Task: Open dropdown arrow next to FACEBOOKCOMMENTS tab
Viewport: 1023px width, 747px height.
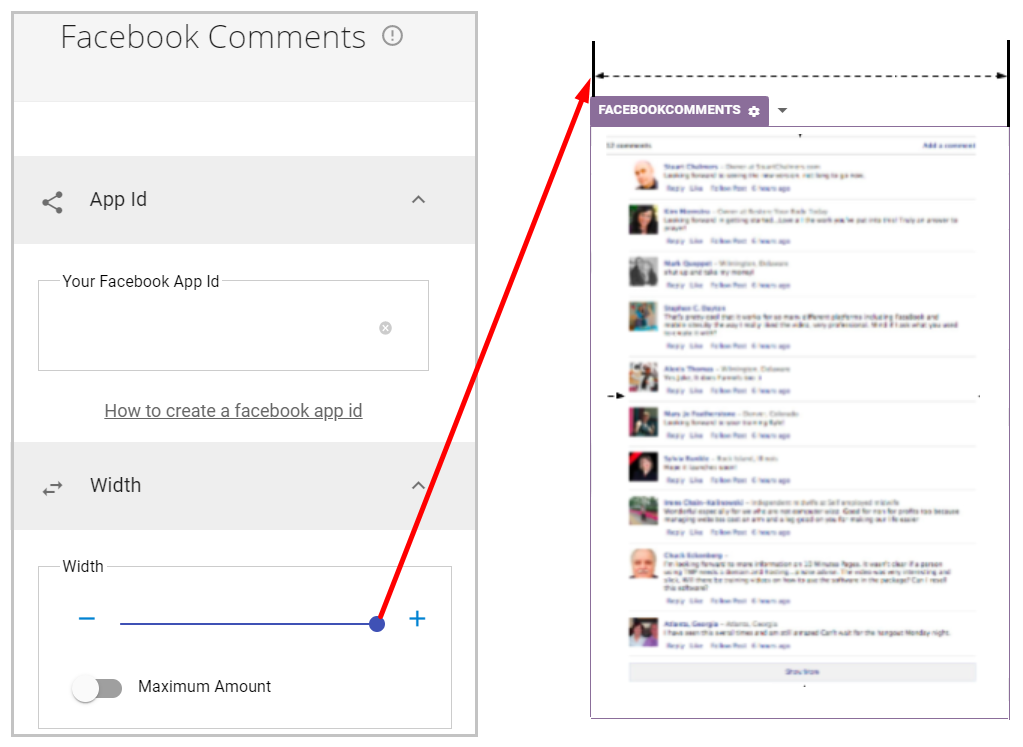Action: click(x=782, y=110)
